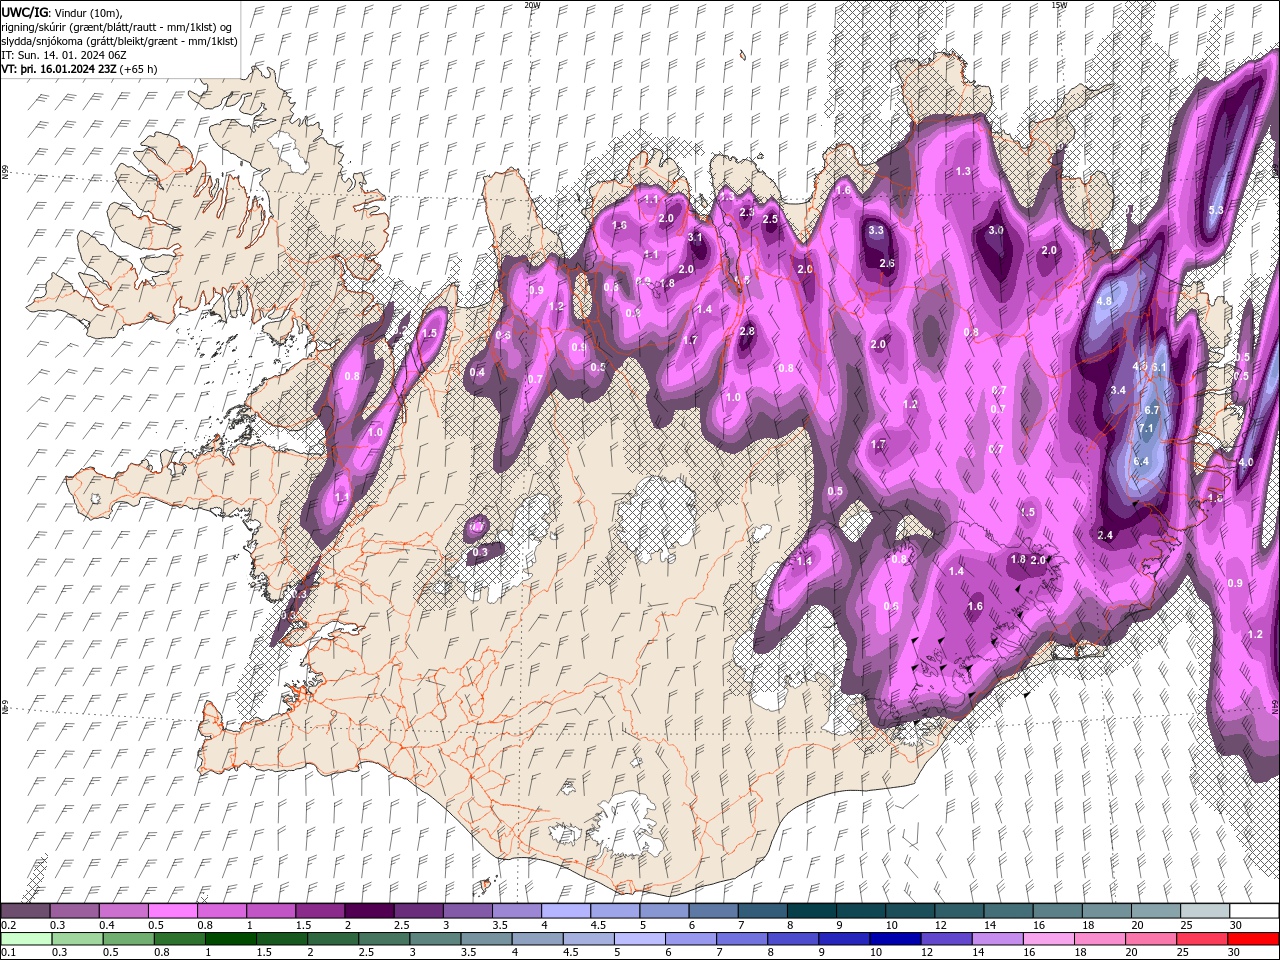Screen dimensions: 1280x960
Task: Click the 5.3 value near the northeast edge
Action: [1216, 210]
